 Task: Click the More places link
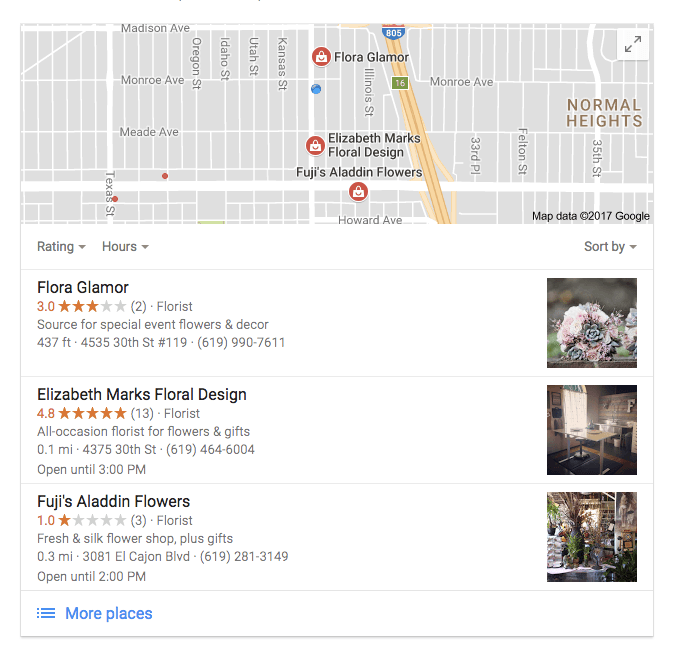pos(109,613)
